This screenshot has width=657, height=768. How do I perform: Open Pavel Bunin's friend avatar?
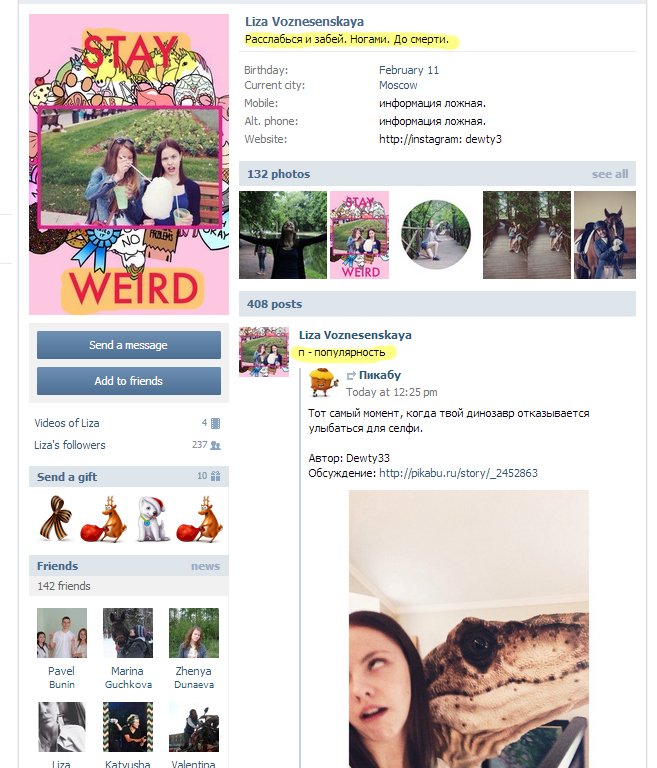(62, 633)
